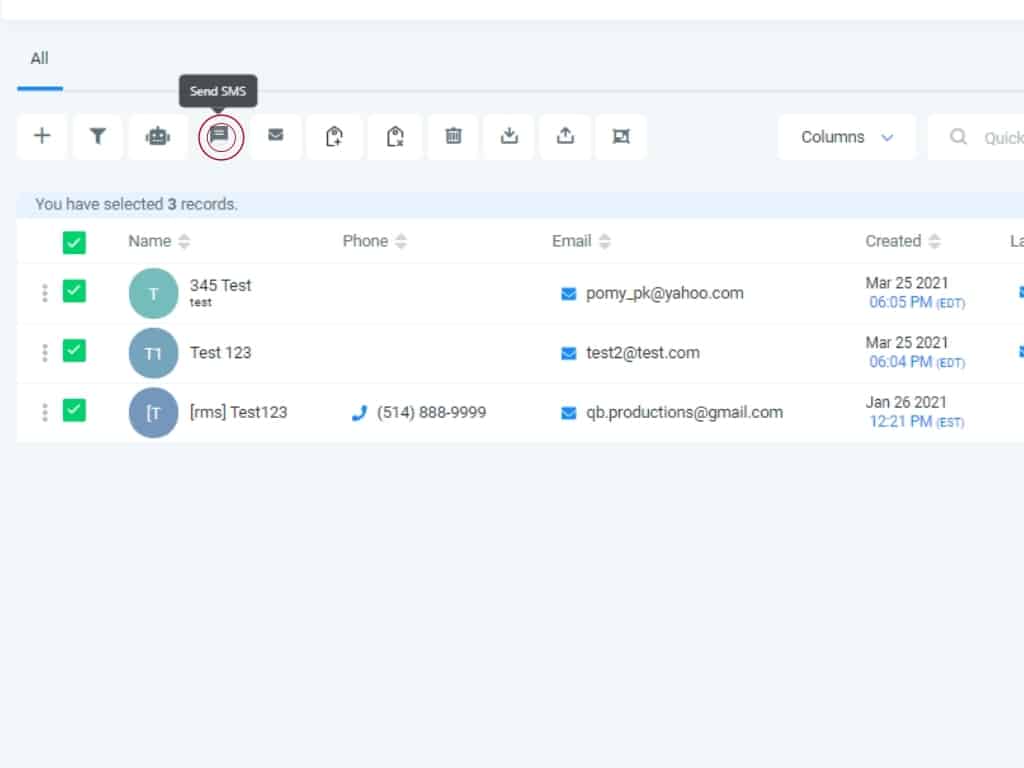Click the remove tag icon
Screen dimensions: 1024x768
coord(395,137)
